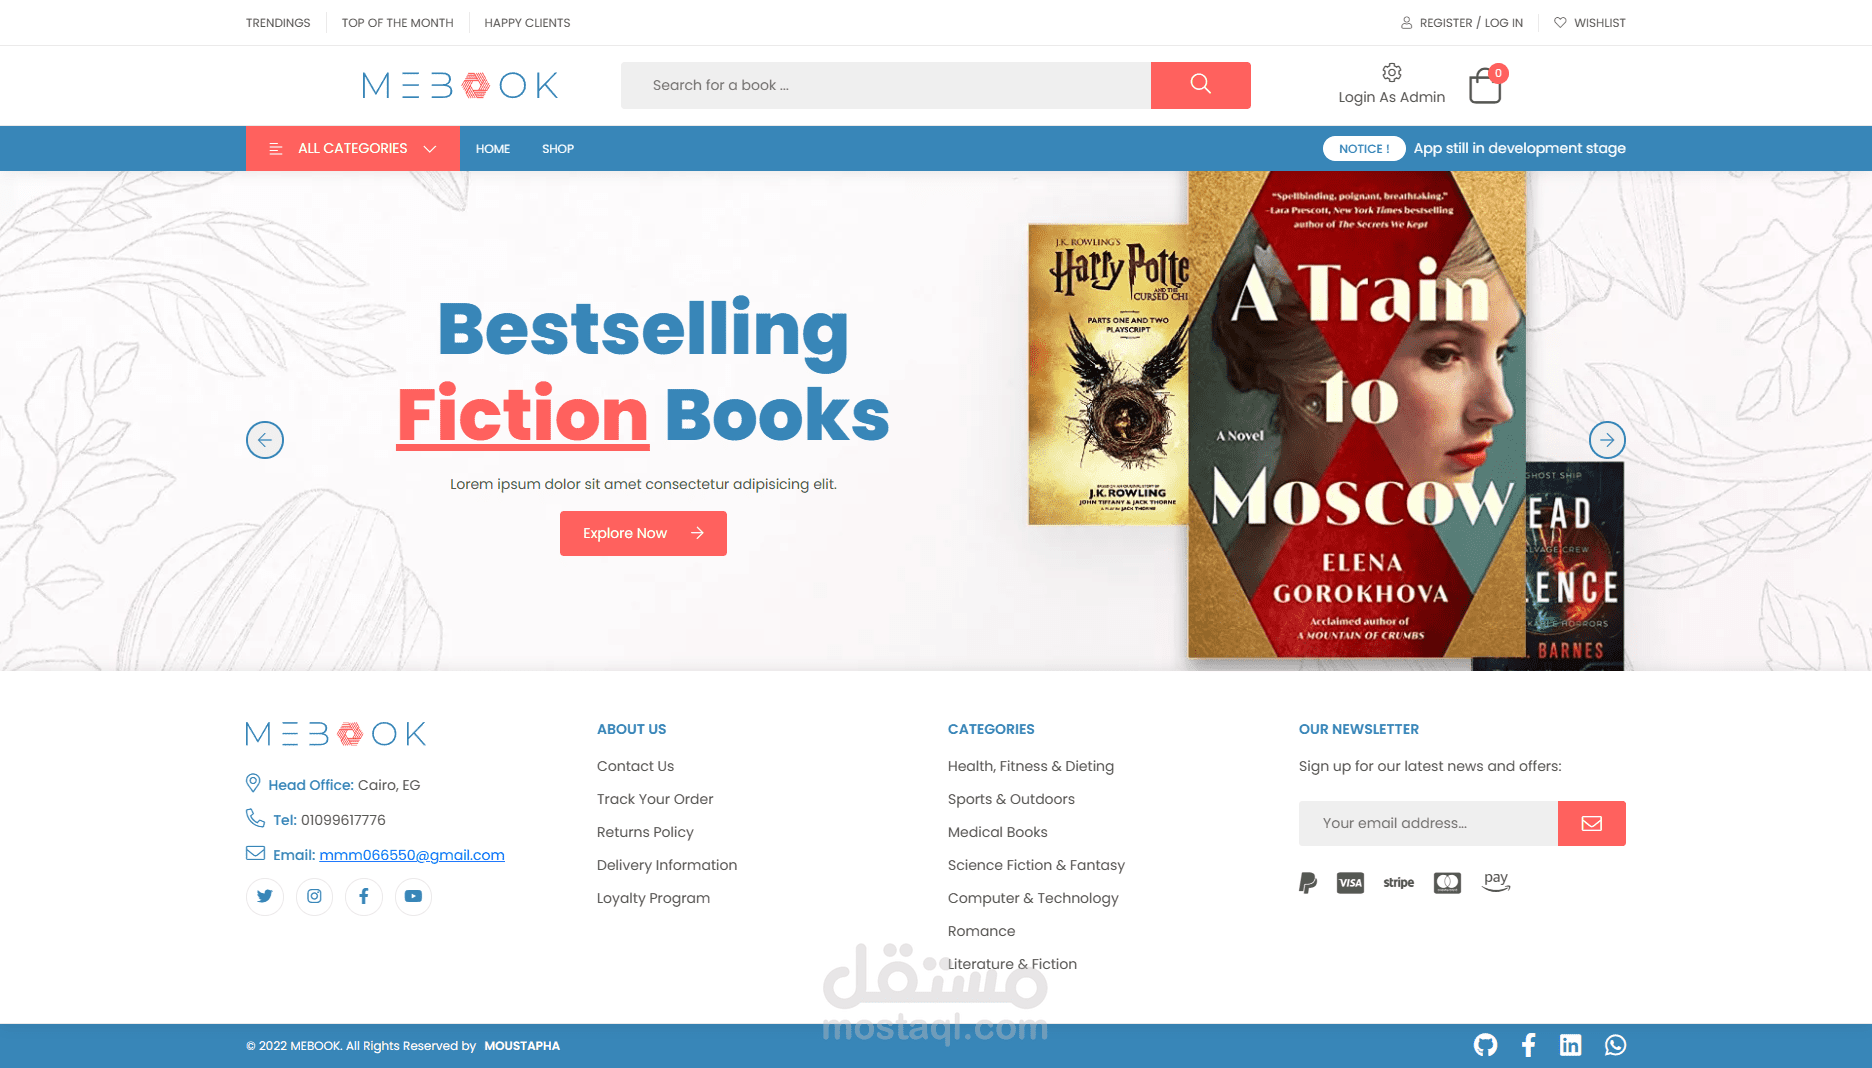Open the YouTube social icon
The width and height of the screenshot is (1872, 1068).
[x=413, y=896]
